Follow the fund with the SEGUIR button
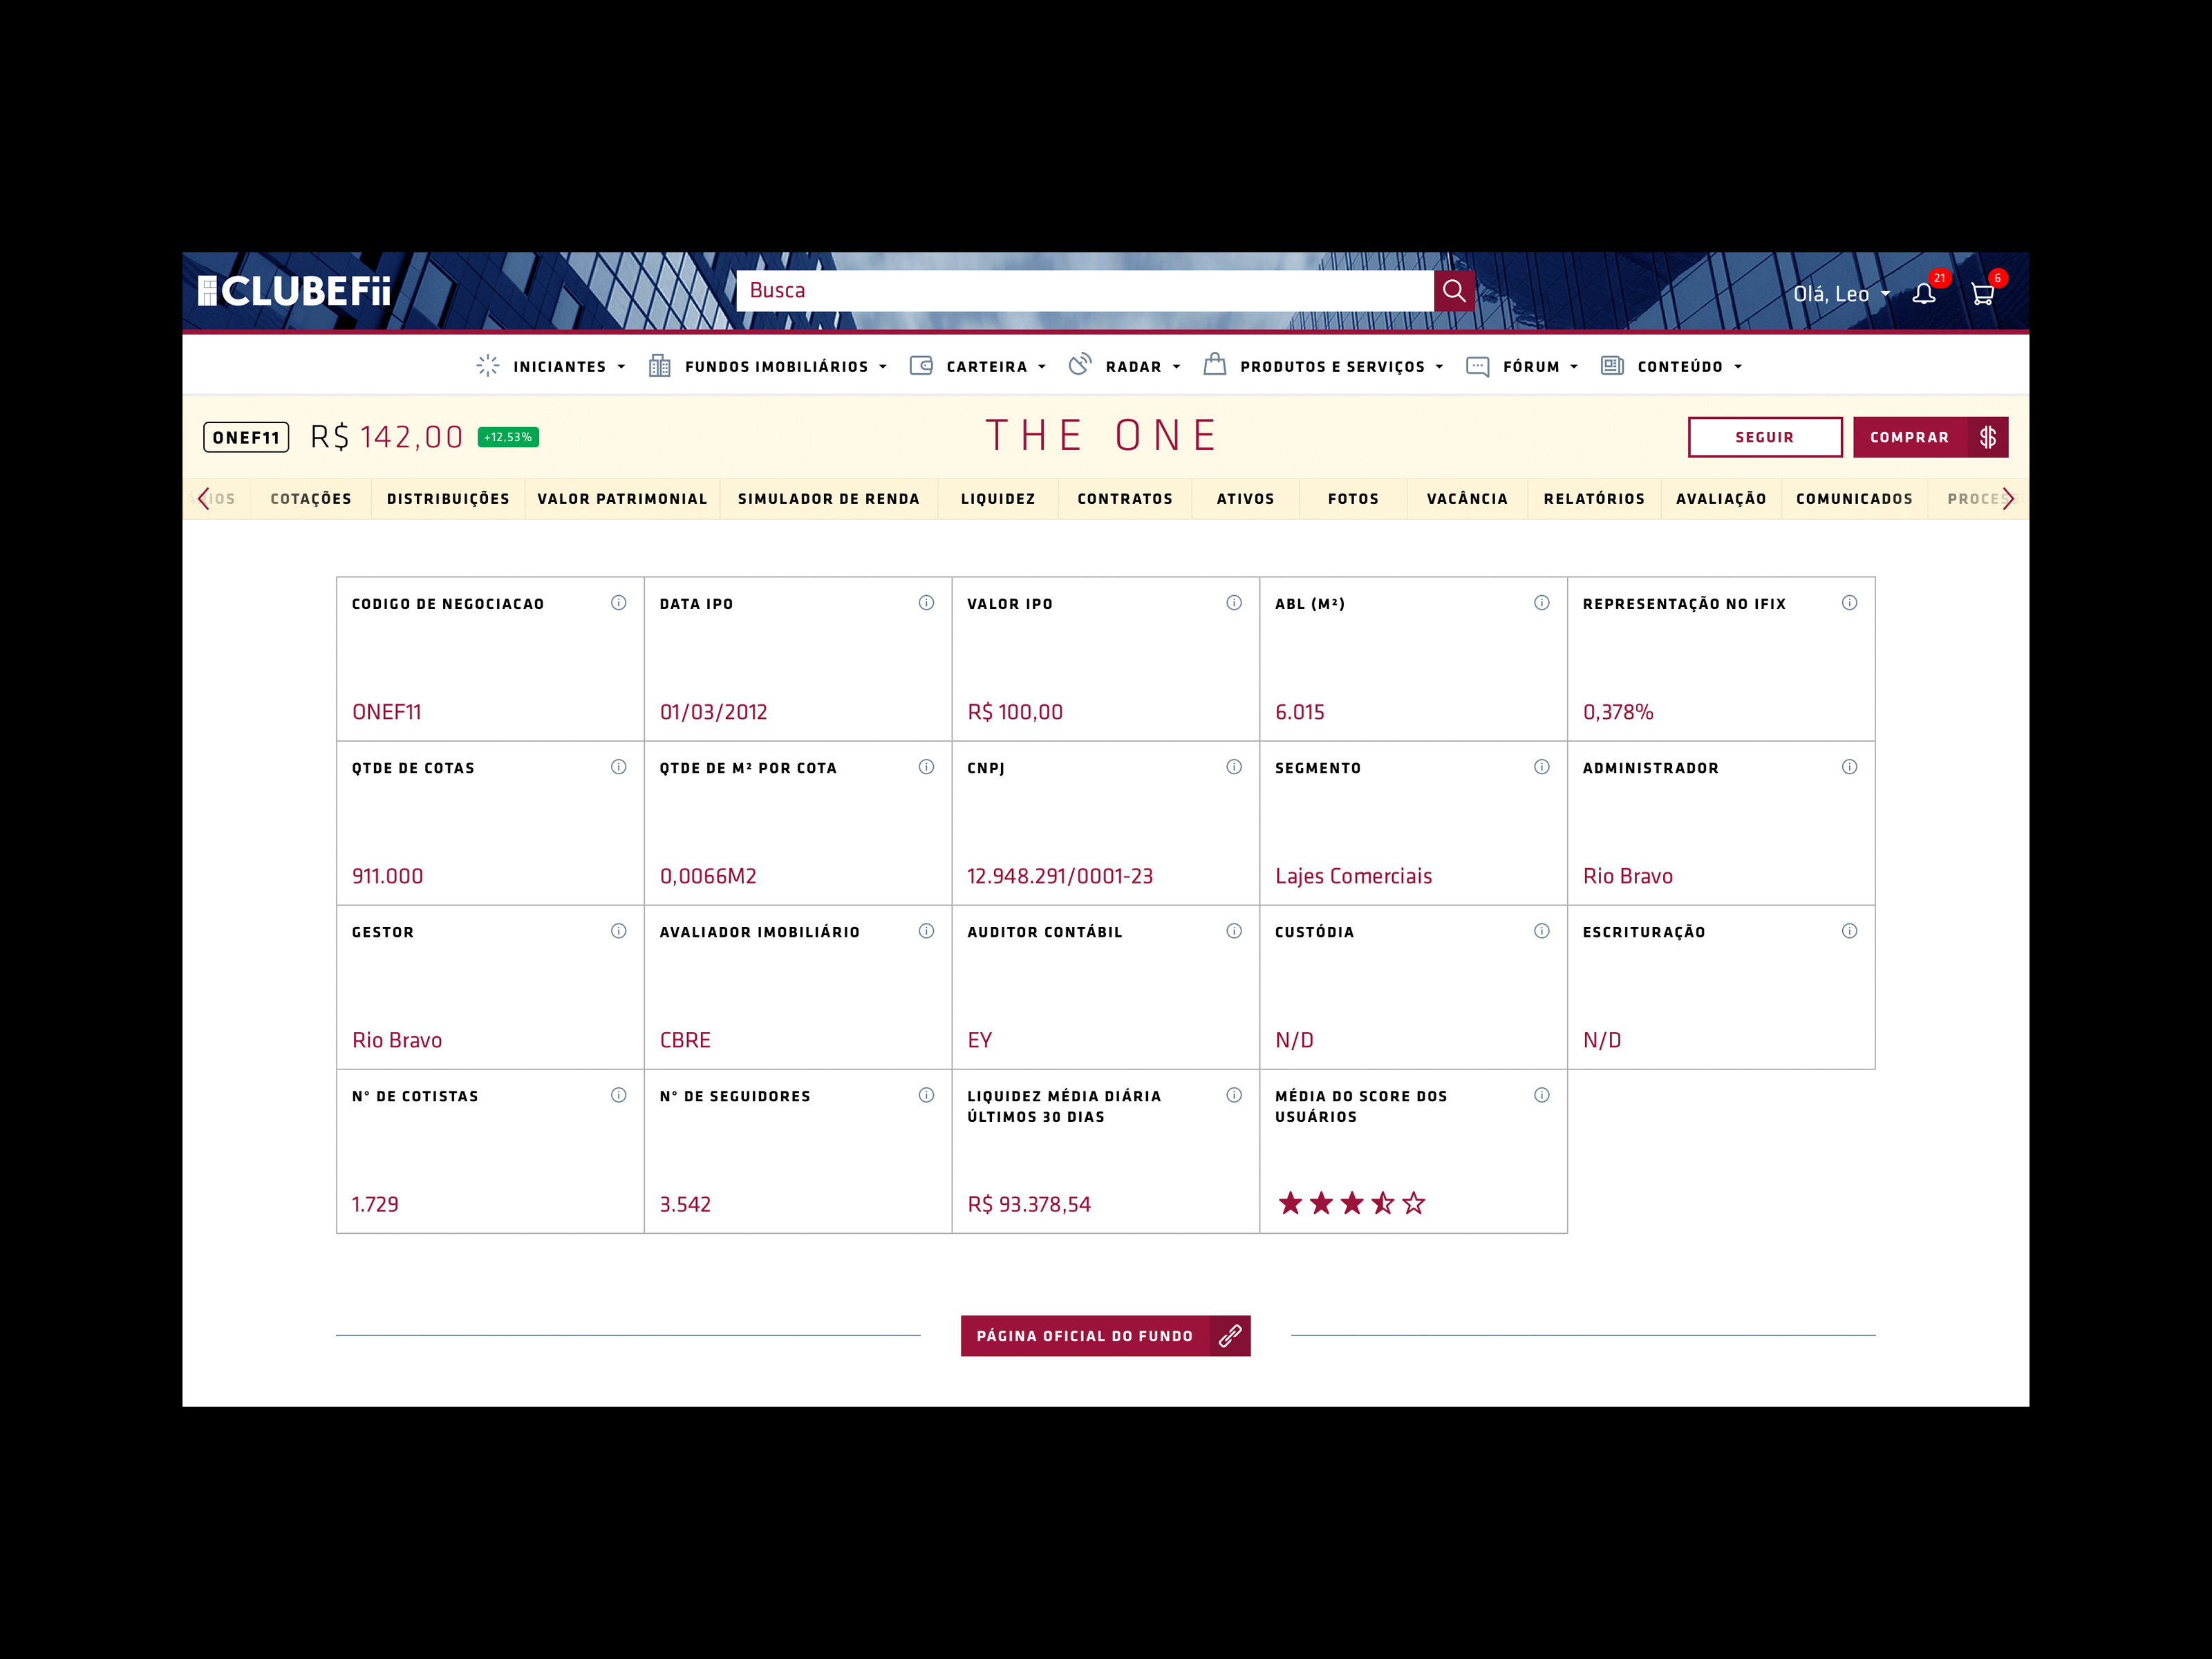Viewport: 2212px width, 1659px height. point(1765,437)
